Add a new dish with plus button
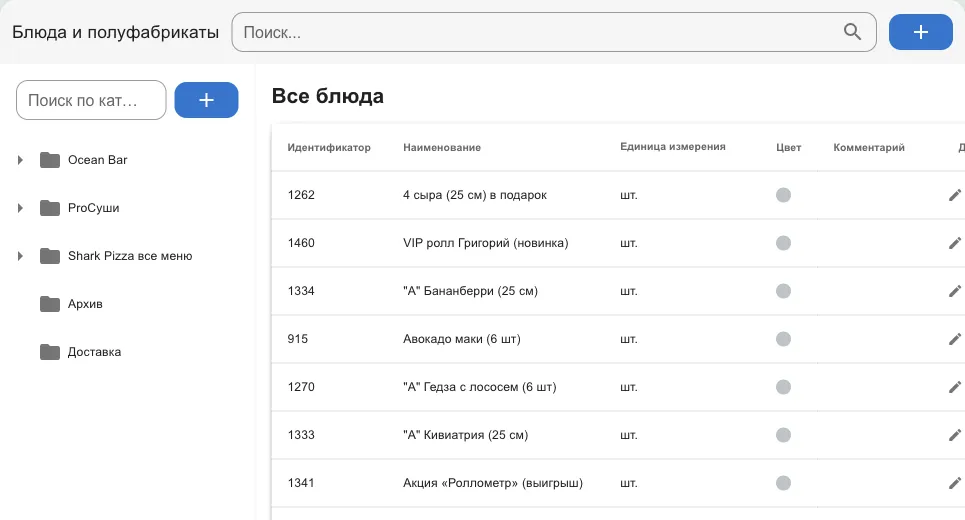The height and width of the screenshot is (520, 965). (921, 32)
